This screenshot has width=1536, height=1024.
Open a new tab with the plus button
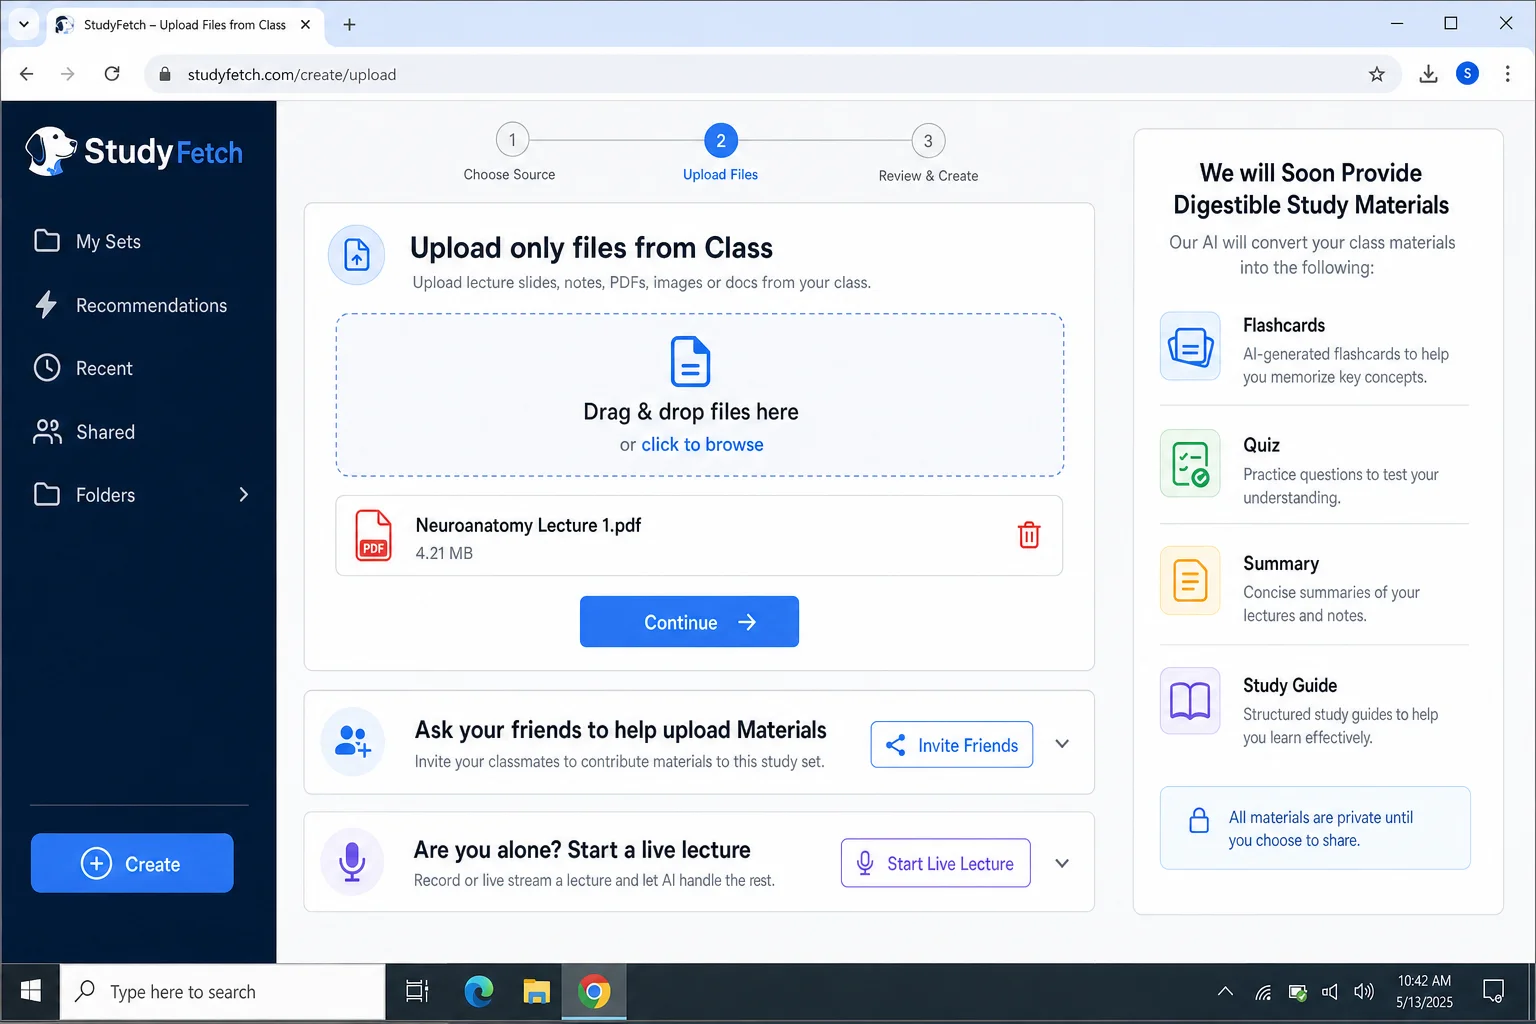pos(349,25)
